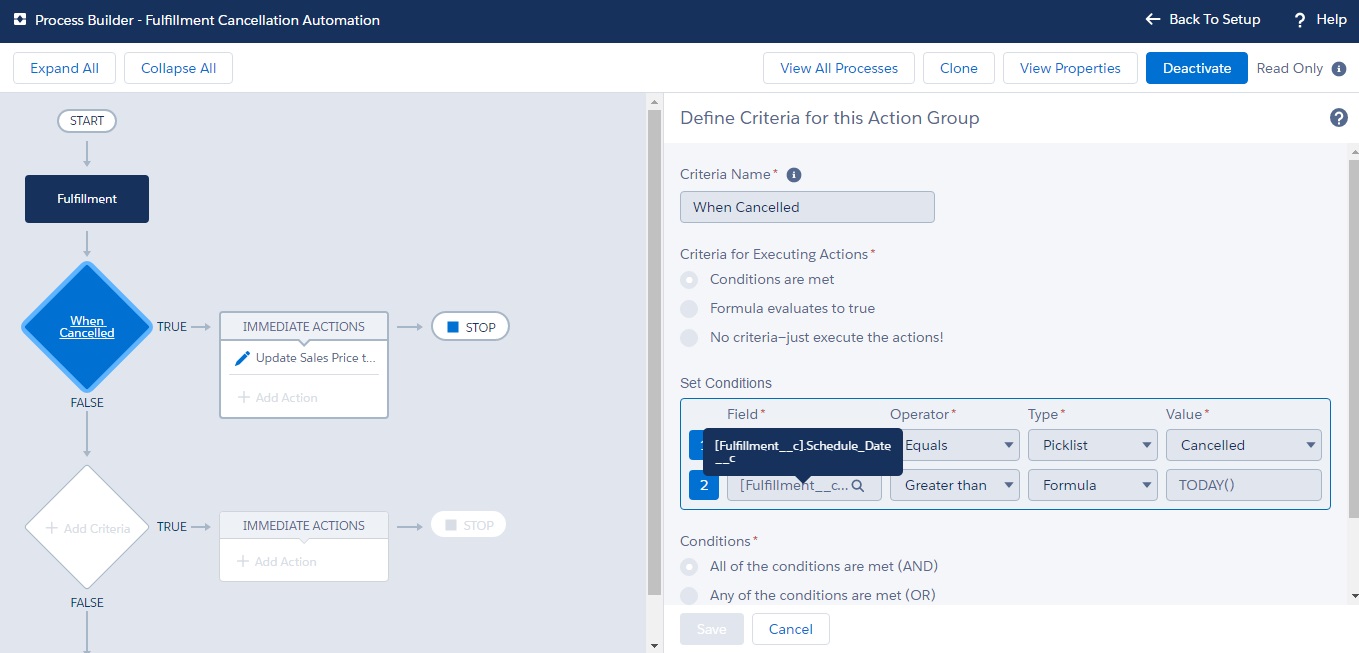1359x653 pixels.
Task: Open the Greater than operator dropdown
Action: 954,486
